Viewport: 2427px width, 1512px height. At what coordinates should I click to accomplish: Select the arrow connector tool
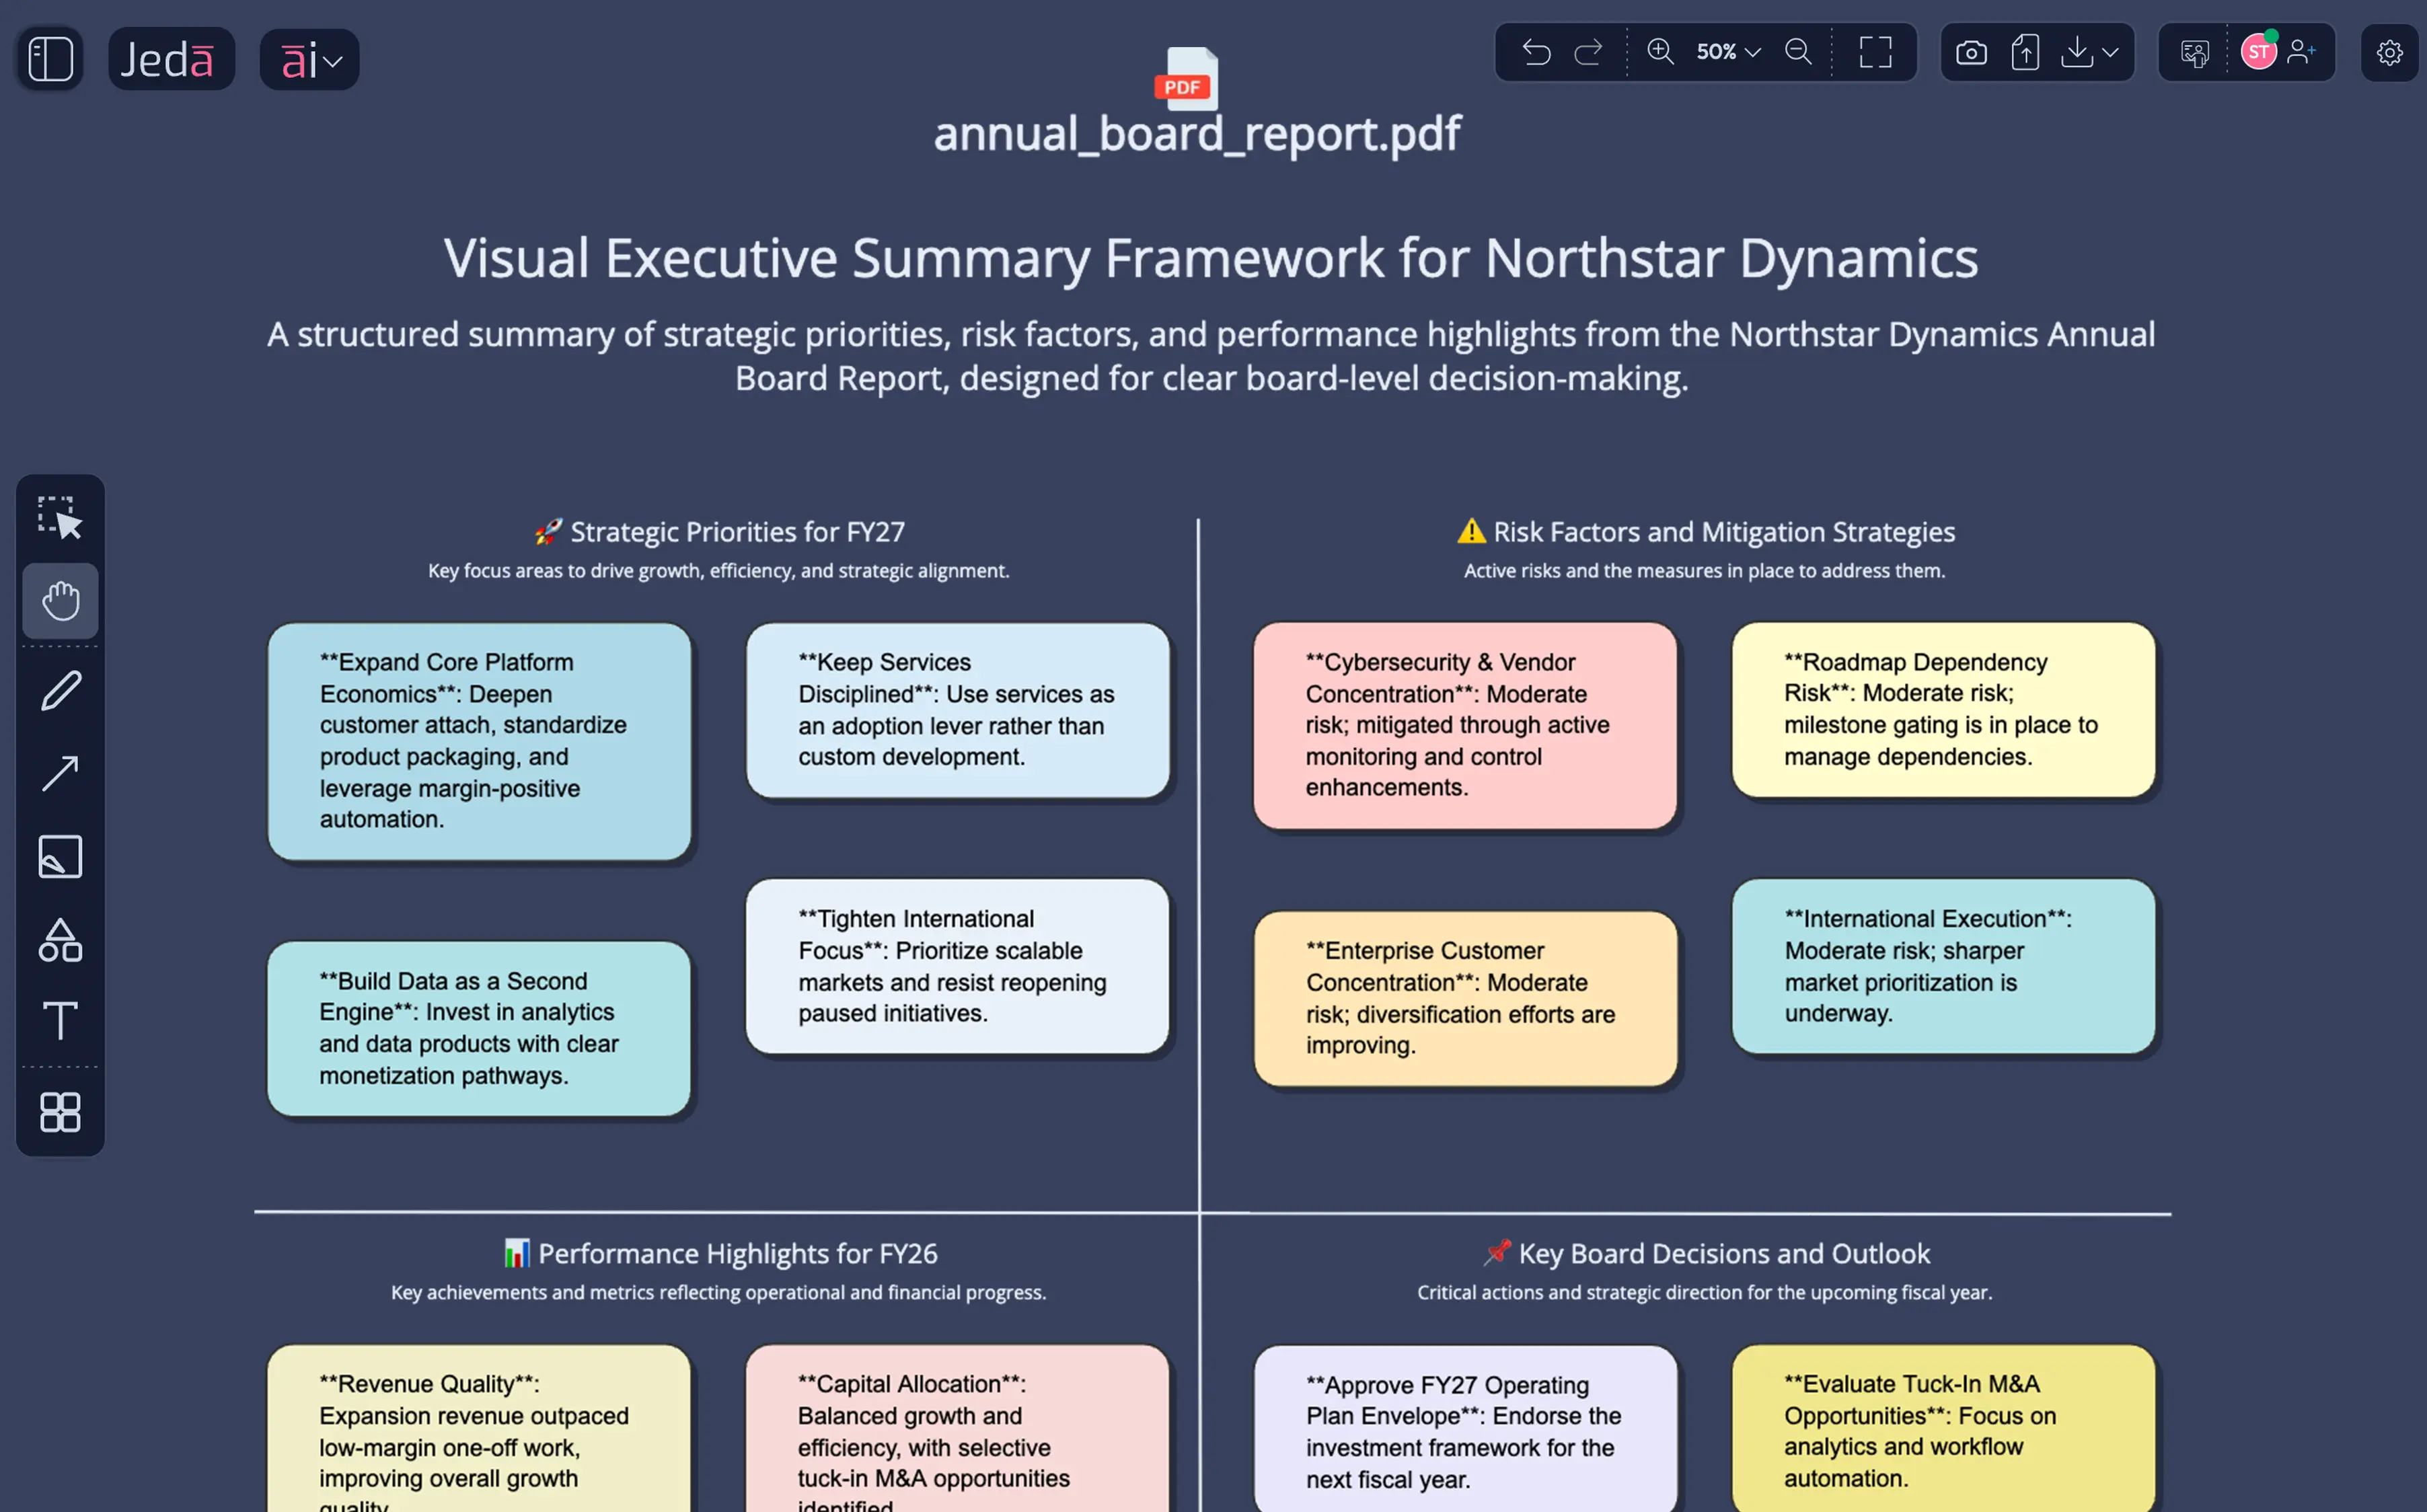point(60,773)
